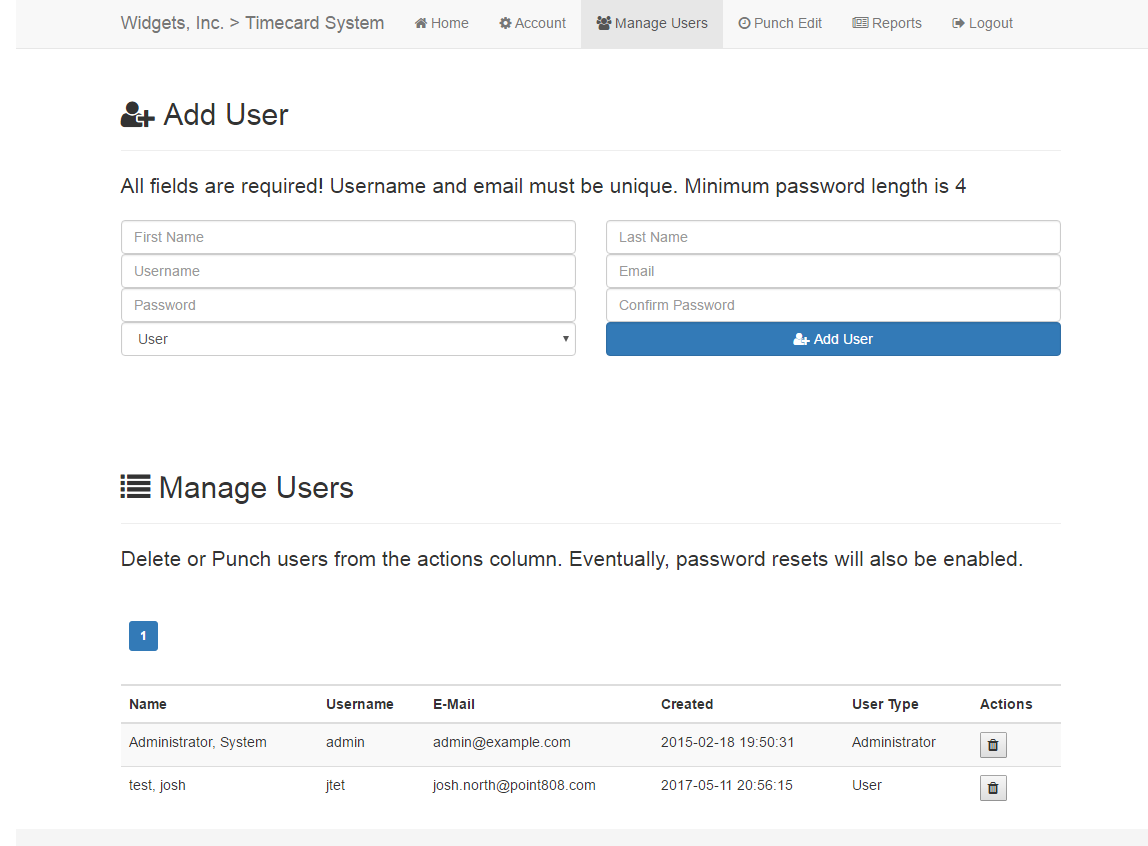The width and height of the screenshot is (1148, 846).
Task: Click the Widgets, Inc. Timecard System brand
Action: tap(252, 23)
